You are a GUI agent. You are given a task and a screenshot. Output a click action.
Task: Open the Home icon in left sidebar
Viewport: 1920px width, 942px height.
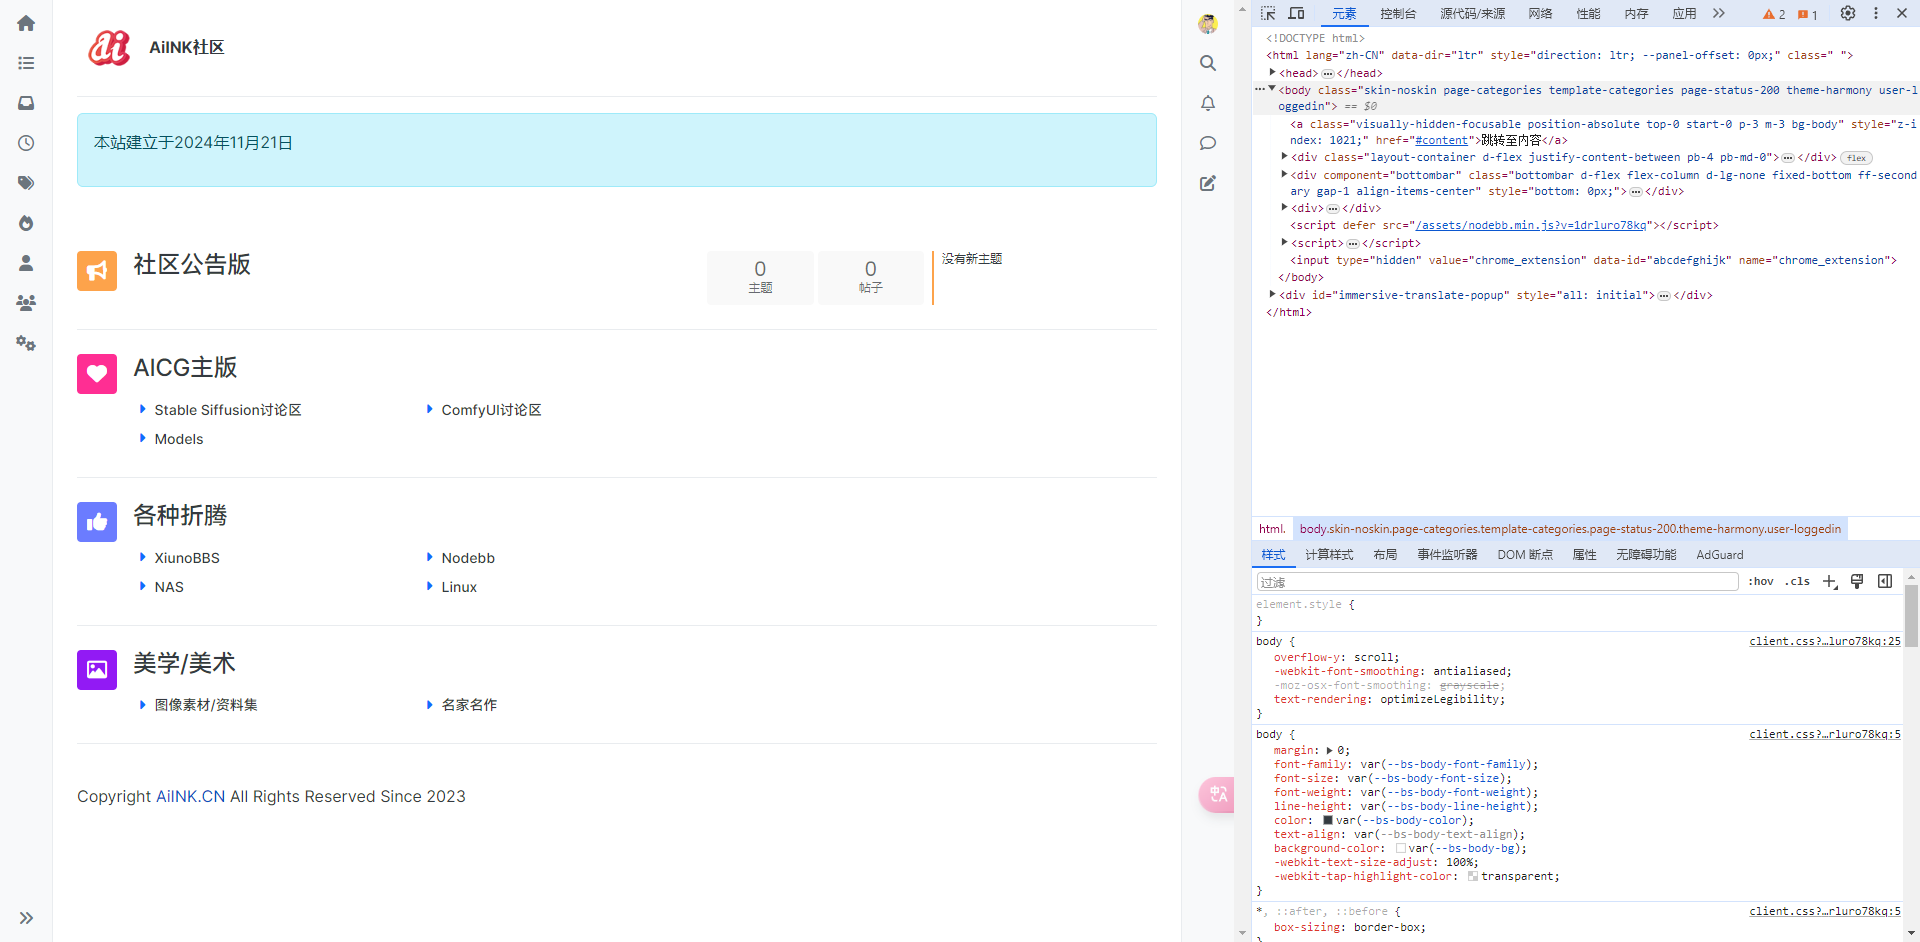[x=26, y=23]
